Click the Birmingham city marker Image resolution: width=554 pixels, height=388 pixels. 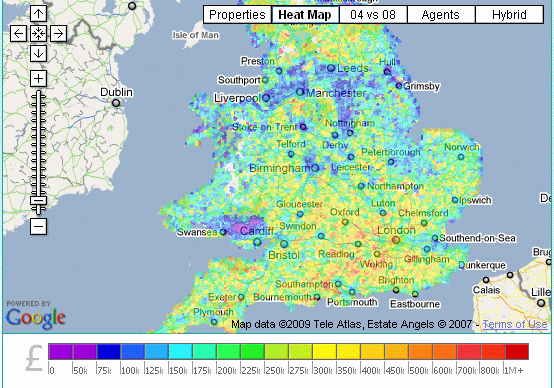315,168
